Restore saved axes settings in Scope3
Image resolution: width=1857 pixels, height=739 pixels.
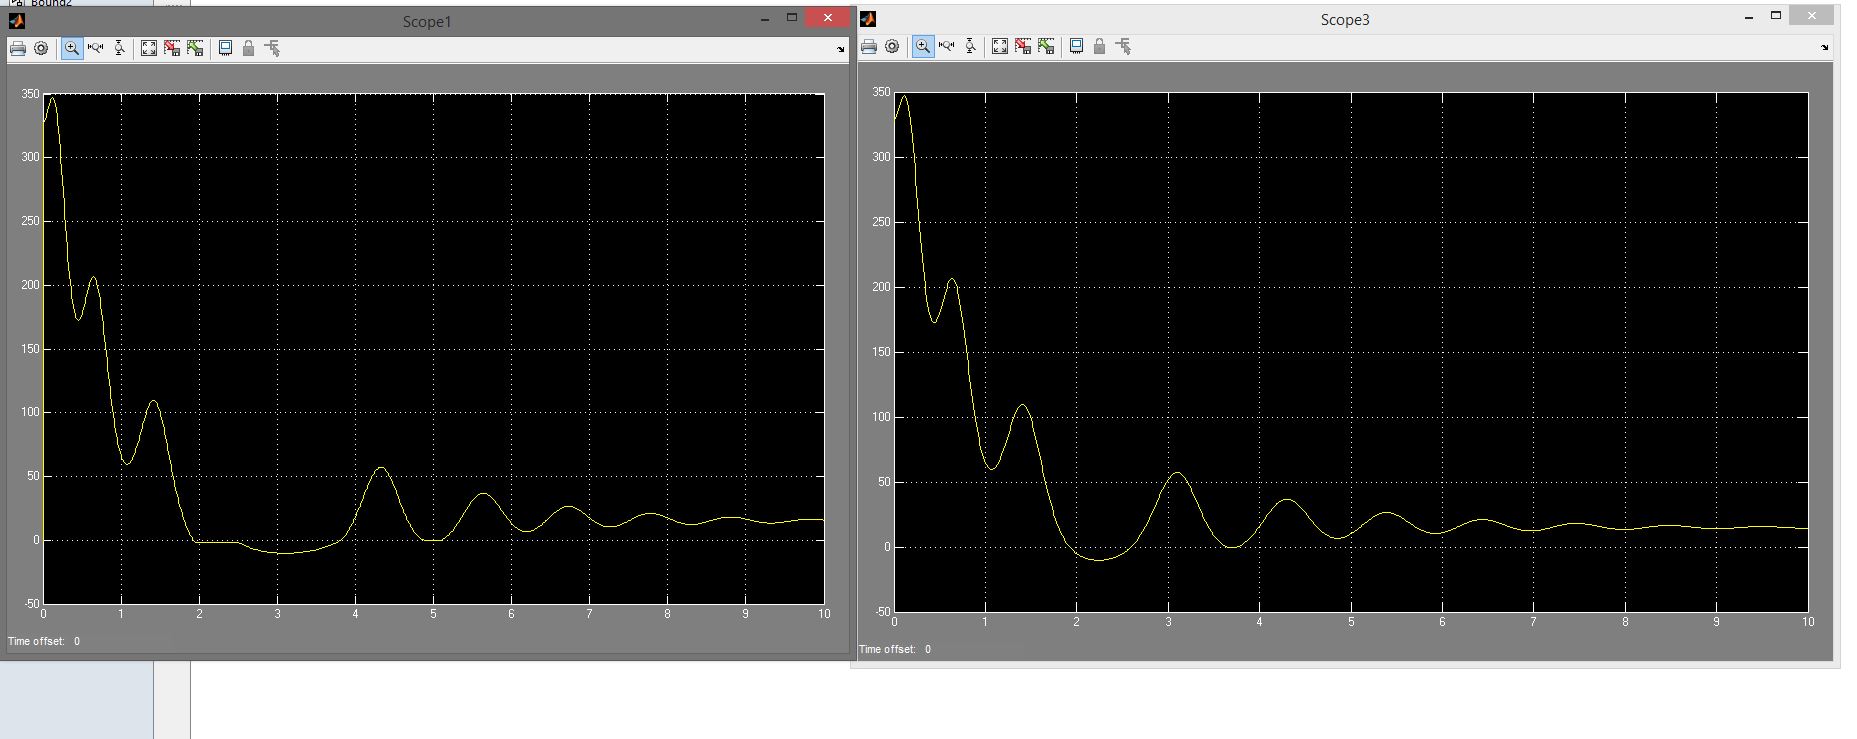point(1046,46)
